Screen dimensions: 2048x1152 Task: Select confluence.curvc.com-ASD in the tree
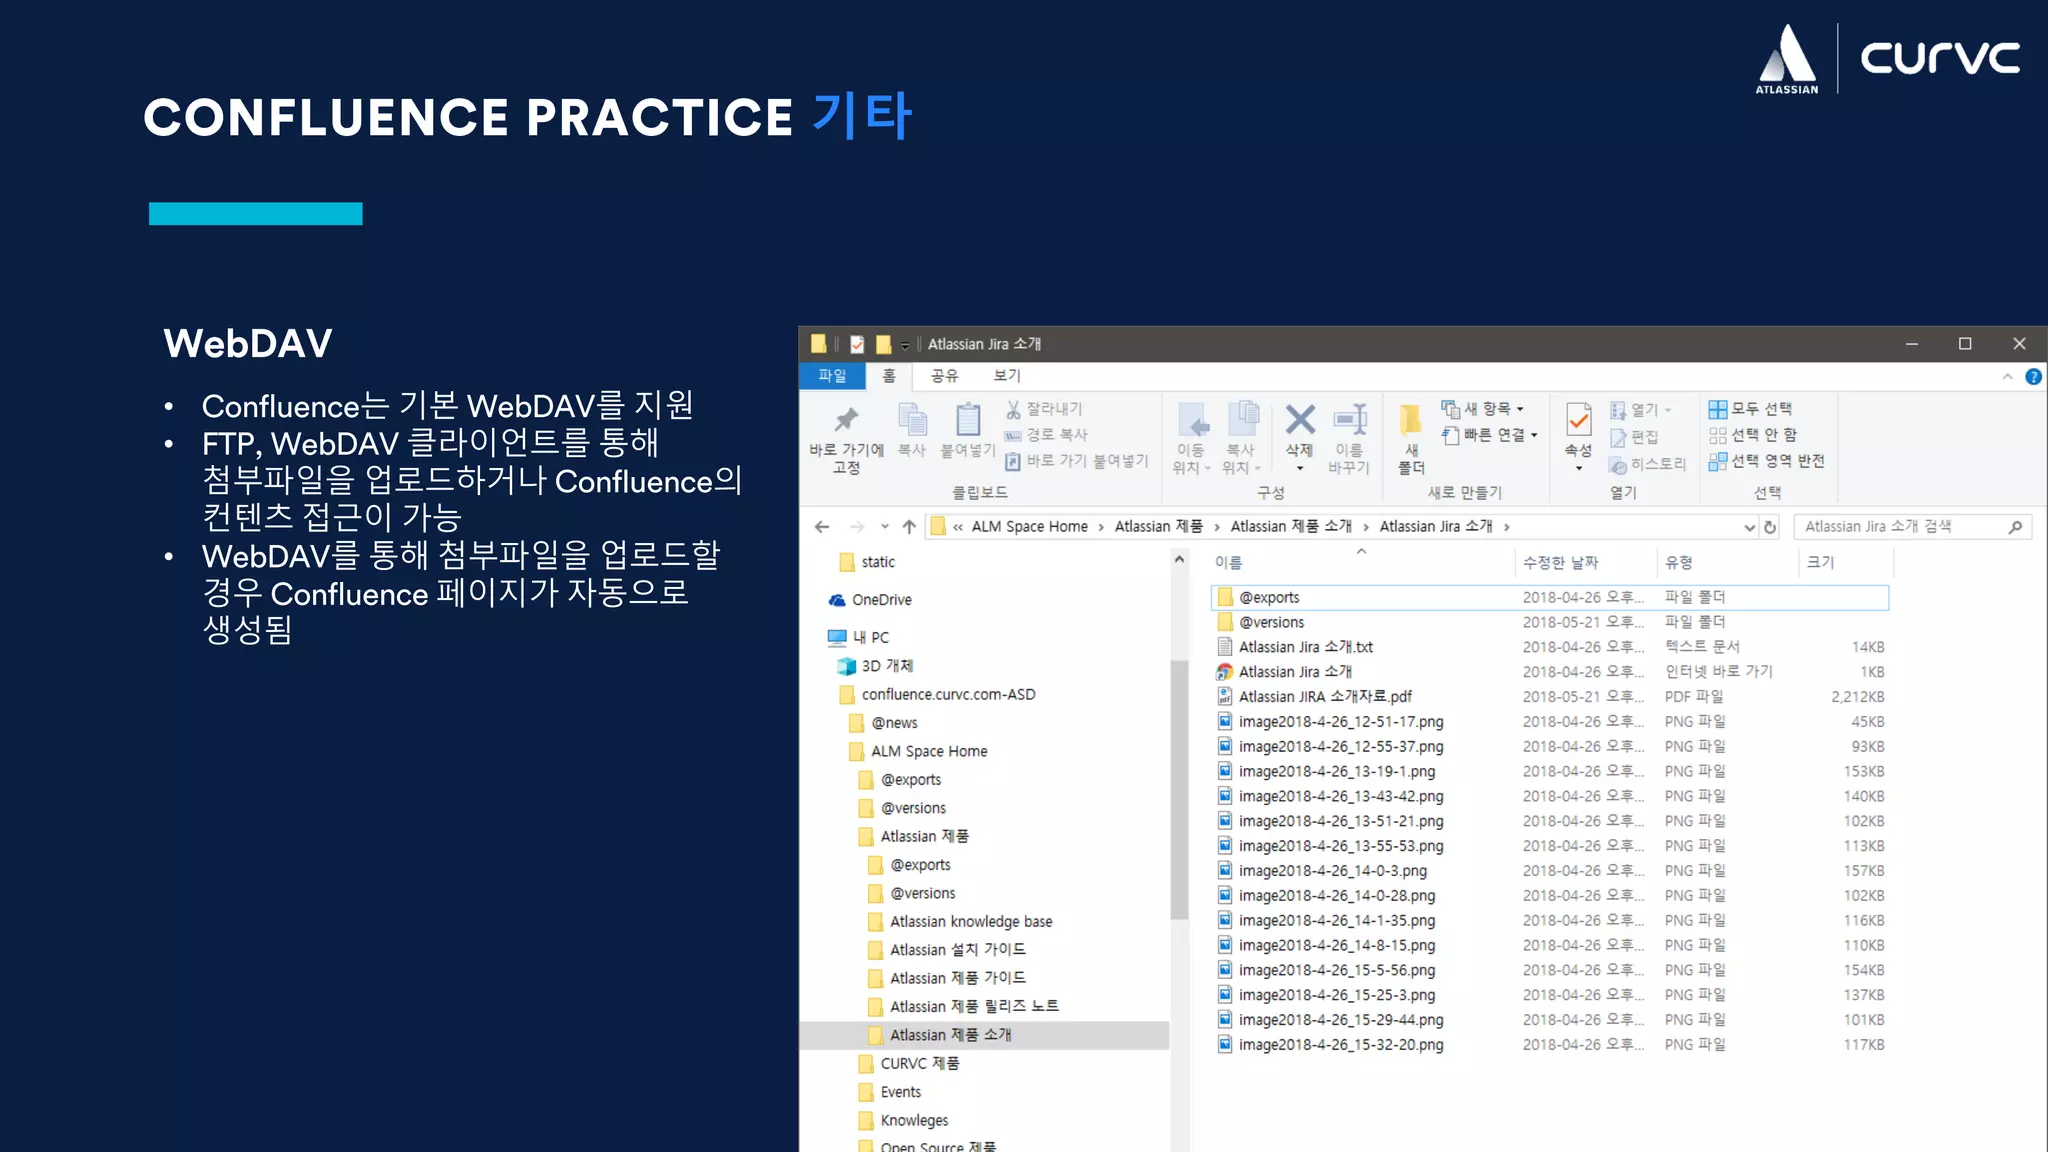(937, 695)
